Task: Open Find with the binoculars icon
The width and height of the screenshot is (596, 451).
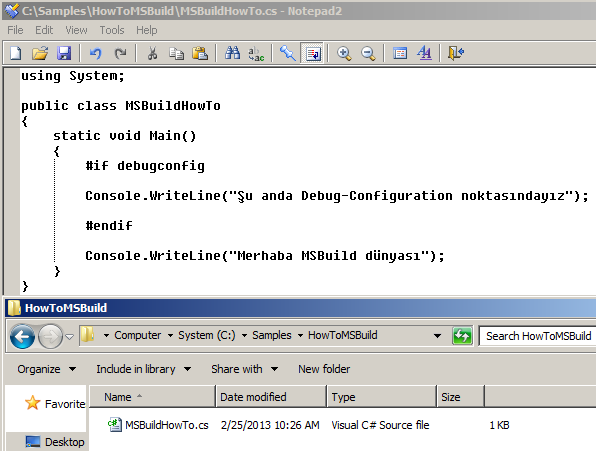Action: coord(232,53)
